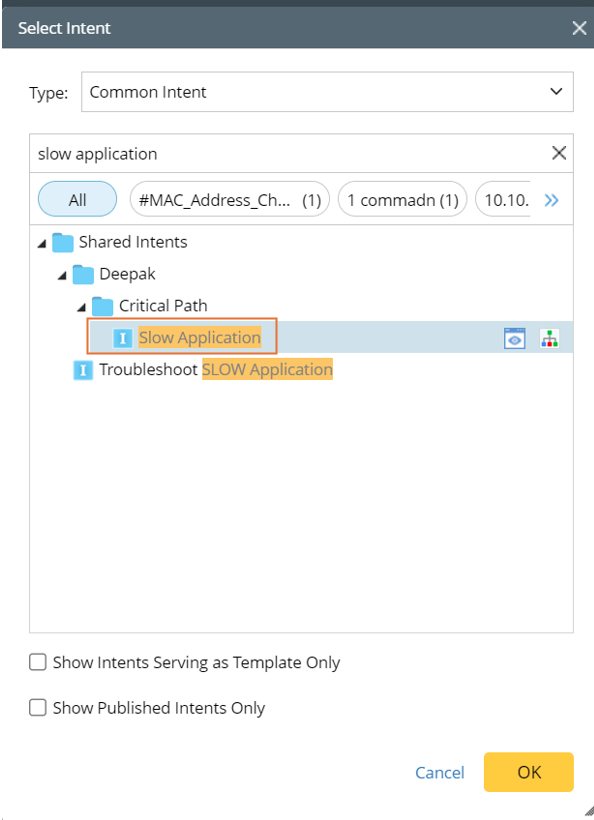
Task: Click the hierarchy tree icon for Slow Application
Action: pos(550,338)
